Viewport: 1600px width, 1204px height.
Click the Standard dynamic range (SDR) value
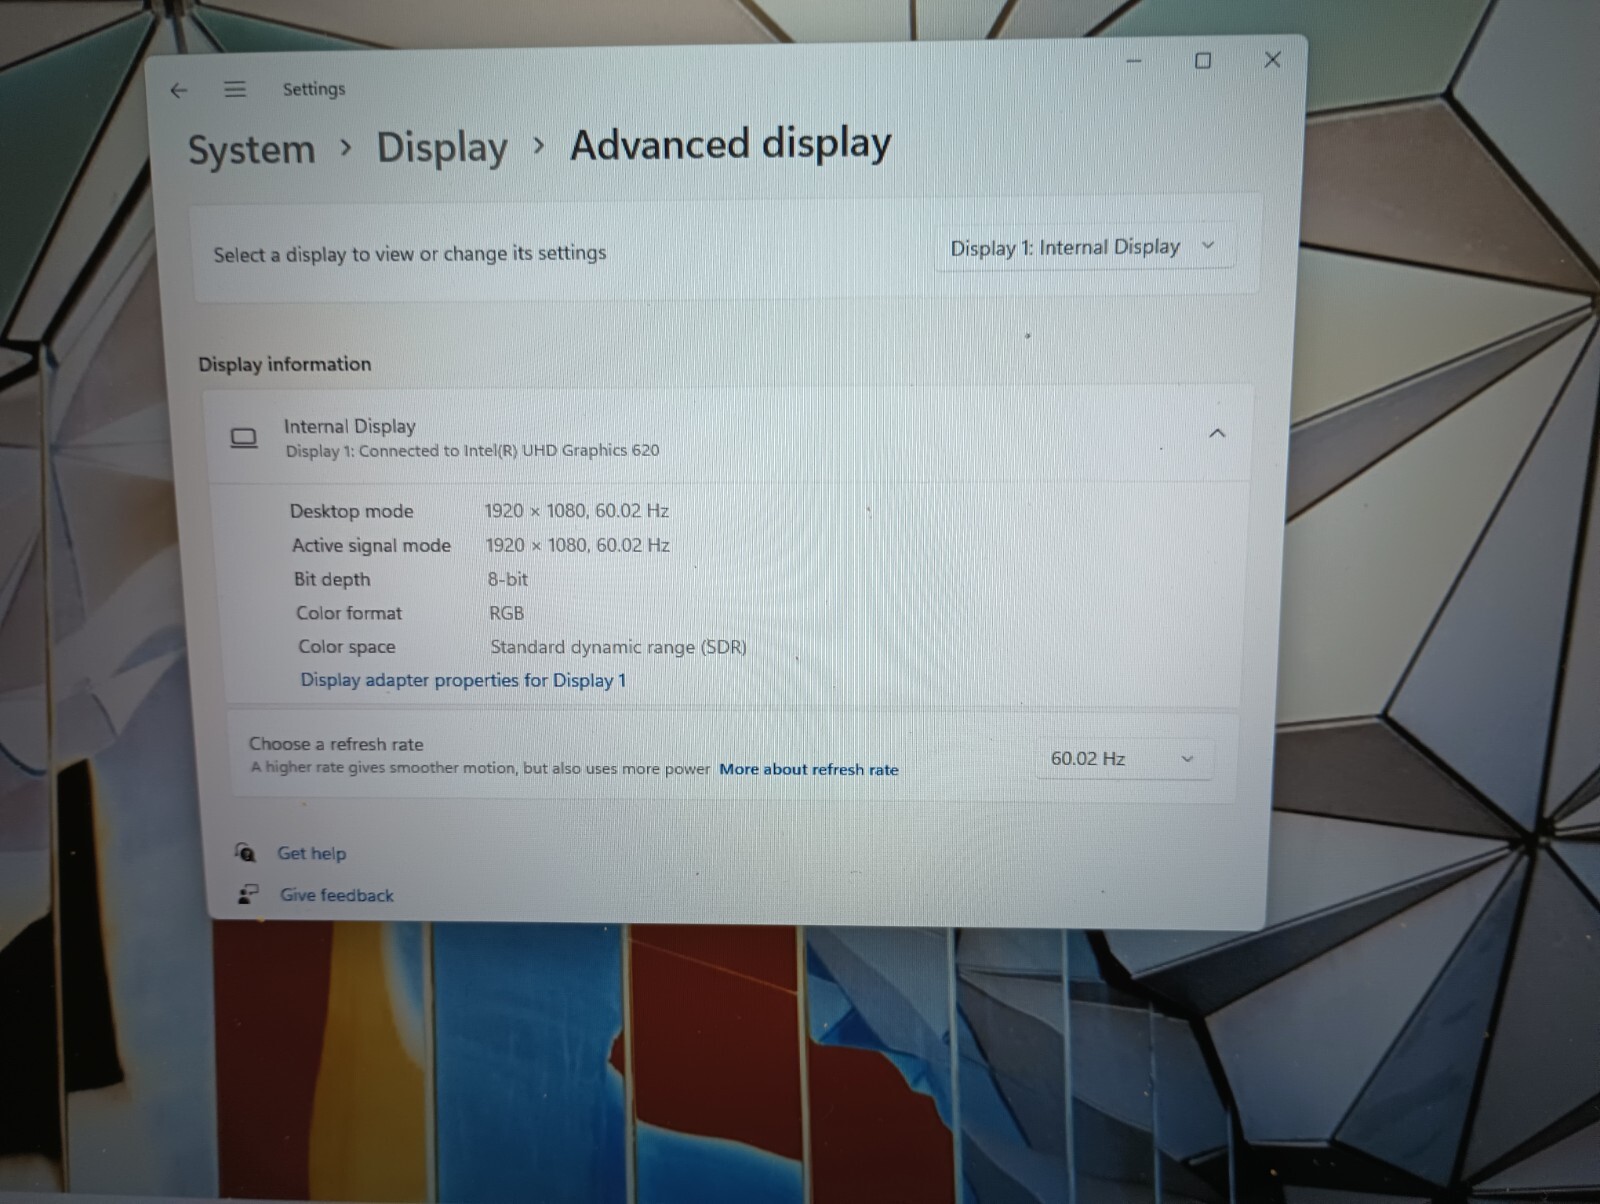[619, 647]
